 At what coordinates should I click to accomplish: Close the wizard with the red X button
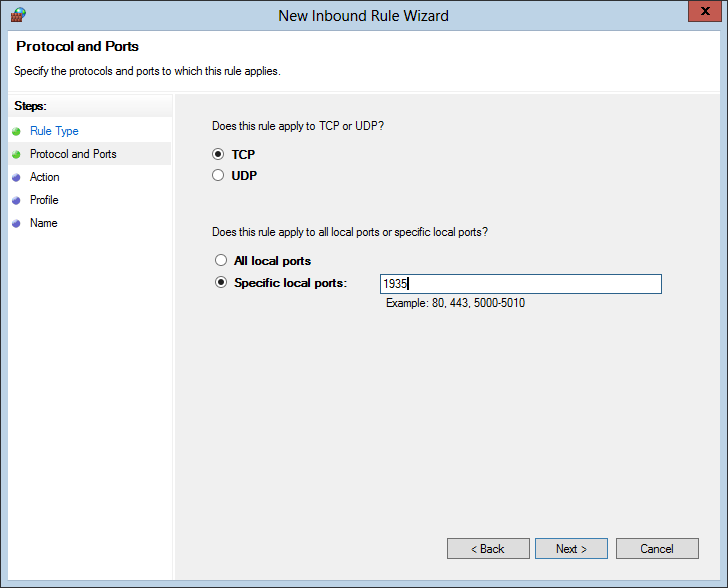(x=705, y=11)
